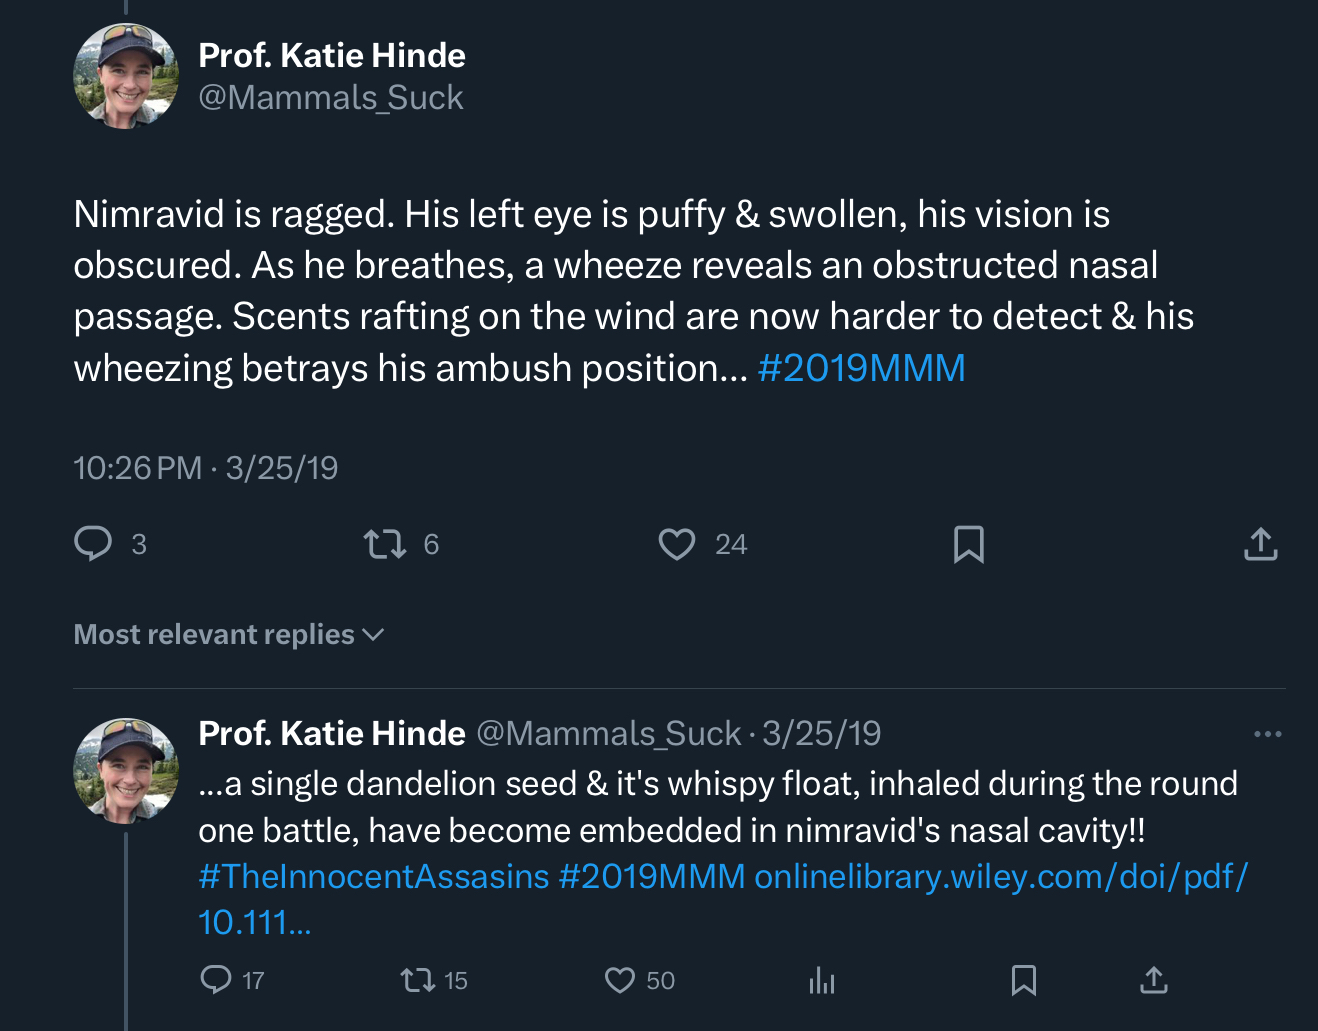Share the main tweet via share icon
Viewport: 1318px width, 1031px height.
[x=1261, y=544]
